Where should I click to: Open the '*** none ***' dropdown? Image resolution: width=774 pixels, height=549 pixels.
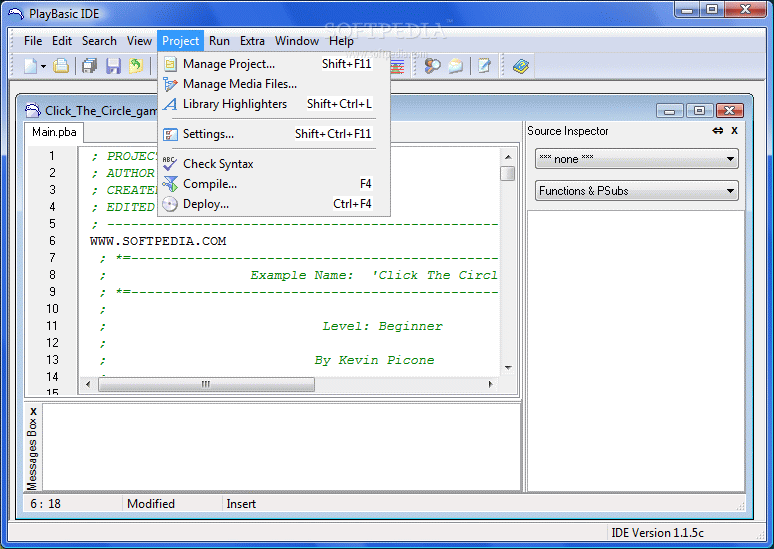[637, 159]
